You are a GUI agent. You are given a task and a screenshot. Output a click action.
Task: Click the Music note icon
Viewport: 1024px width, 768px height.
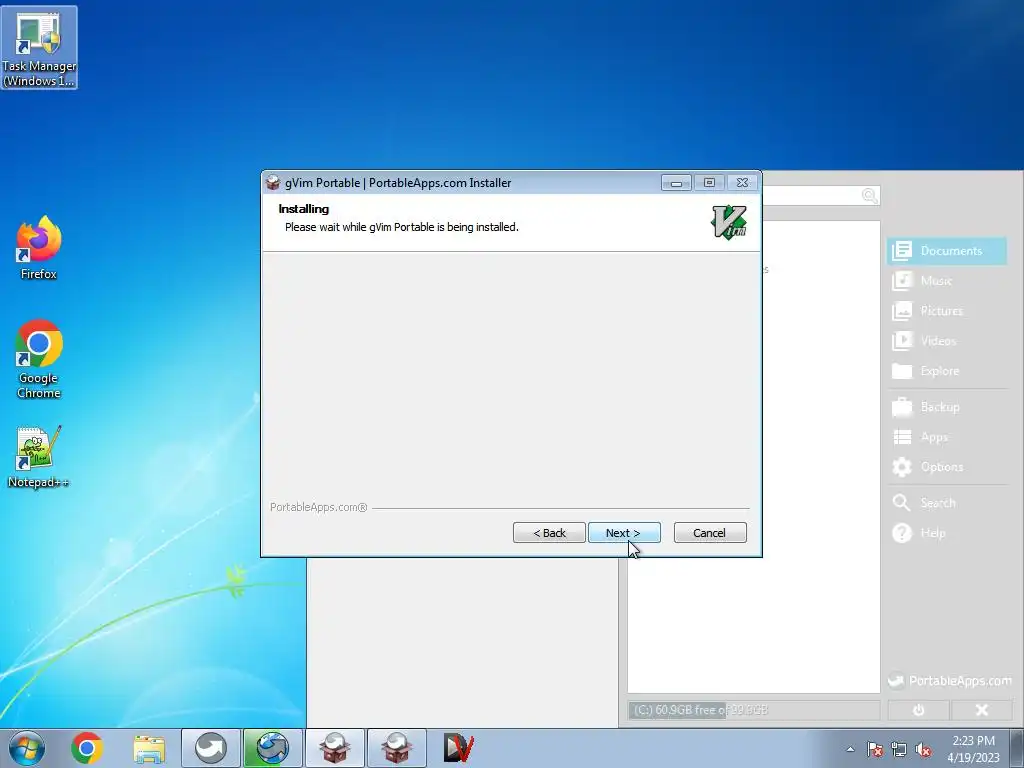902,281
